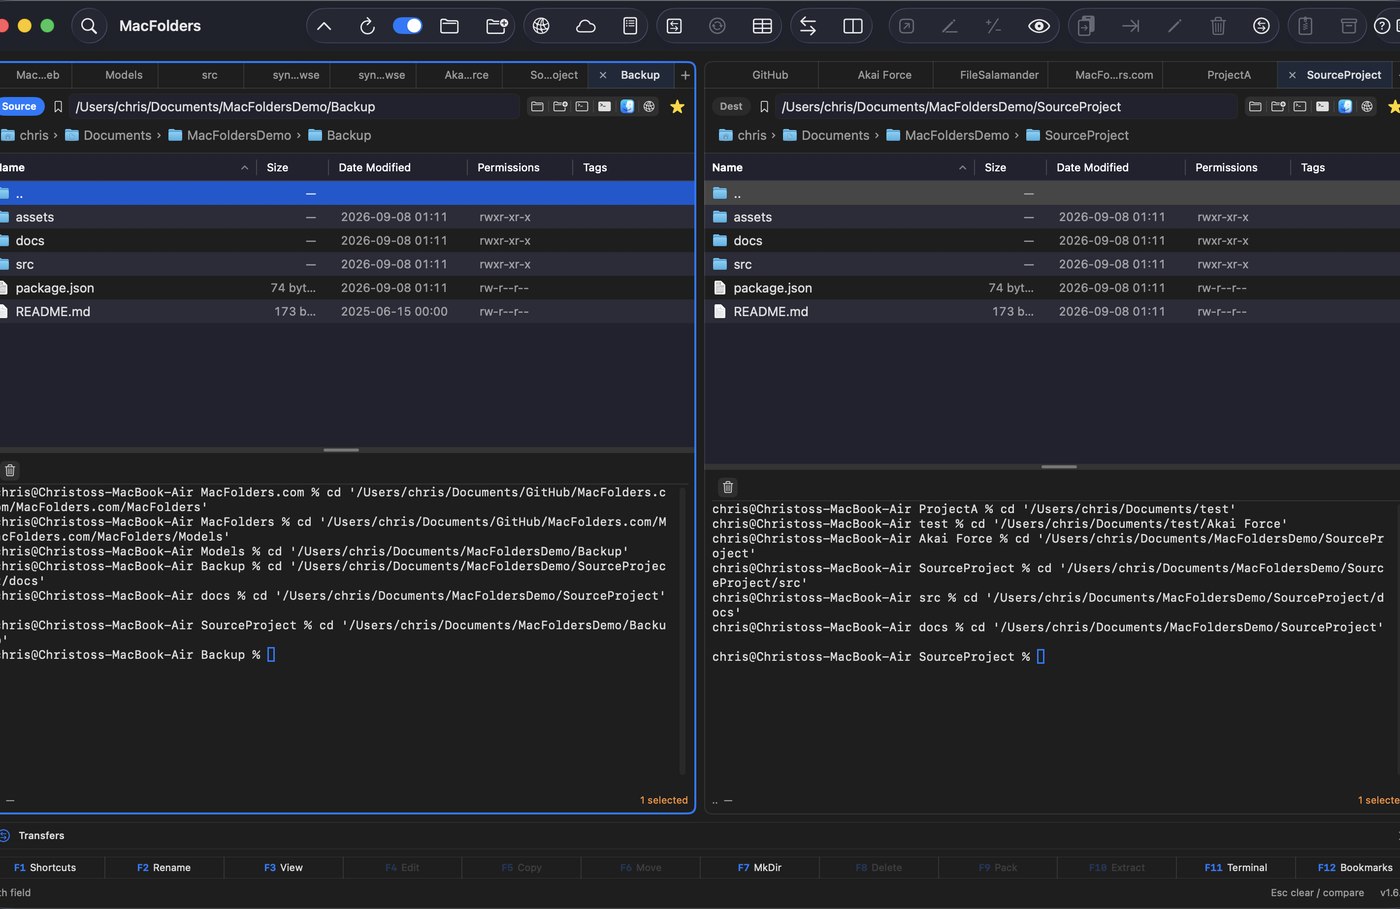Image resolution: width=1400 pixels, height=909 pixels.
Task: Clear the left terminal with trash icon
Action: coord(10,470)
